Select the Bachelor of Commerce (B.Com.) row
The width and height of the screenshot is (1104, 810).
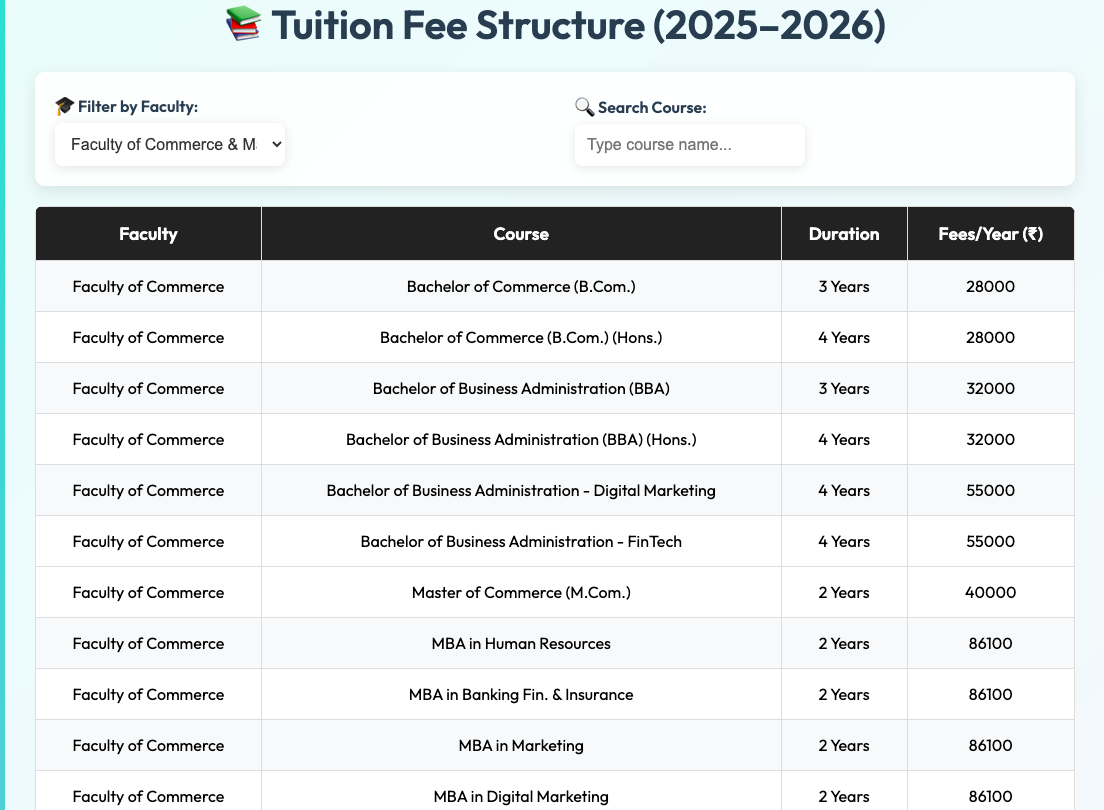coord(521,287)
